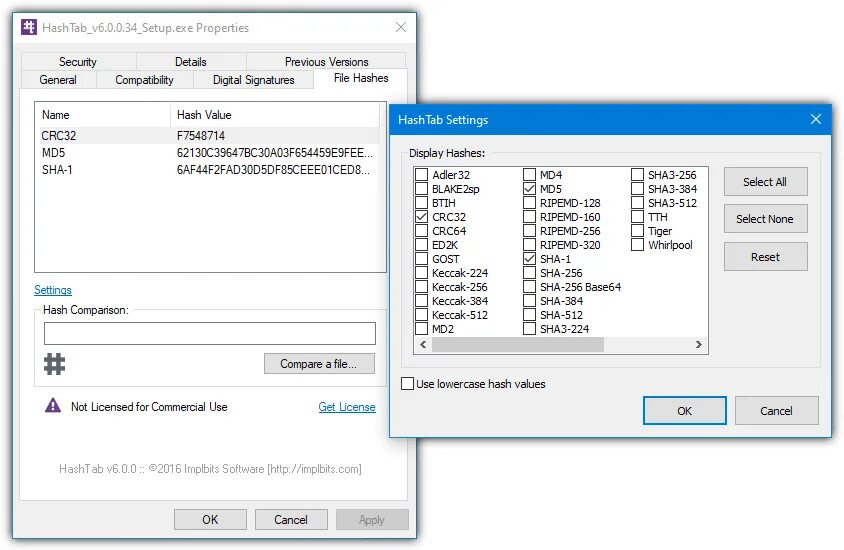844x550 pixels.
Task: Uncheck the CRC32 hash
Action: (421, 216)
